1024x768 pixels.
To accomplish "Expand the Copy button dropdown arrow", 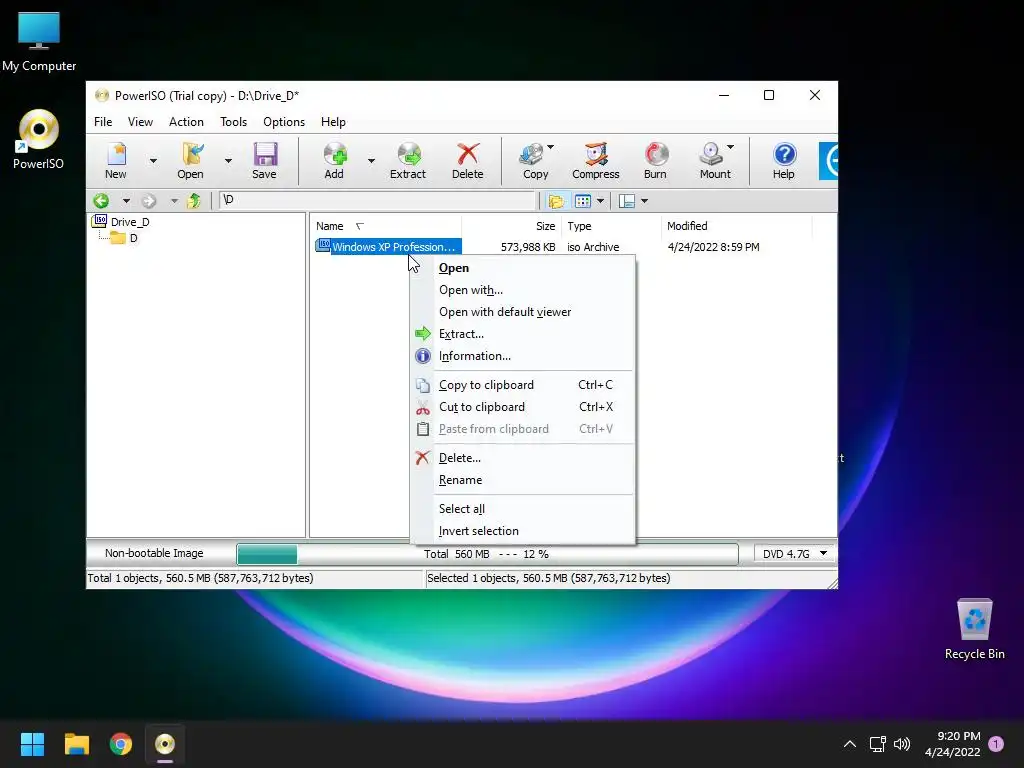I will tap(551, 148).
